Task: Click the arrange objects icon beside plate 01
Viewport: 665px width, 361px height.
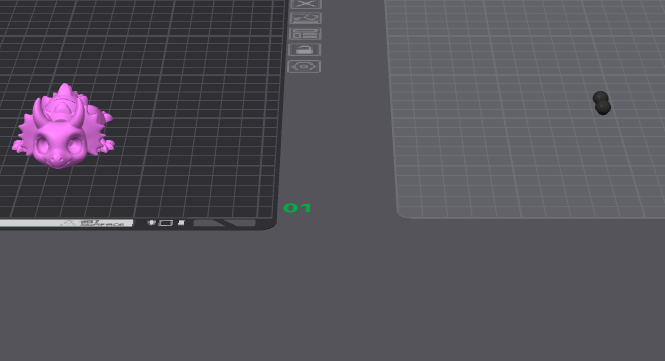Action: (x=305, y=34)
